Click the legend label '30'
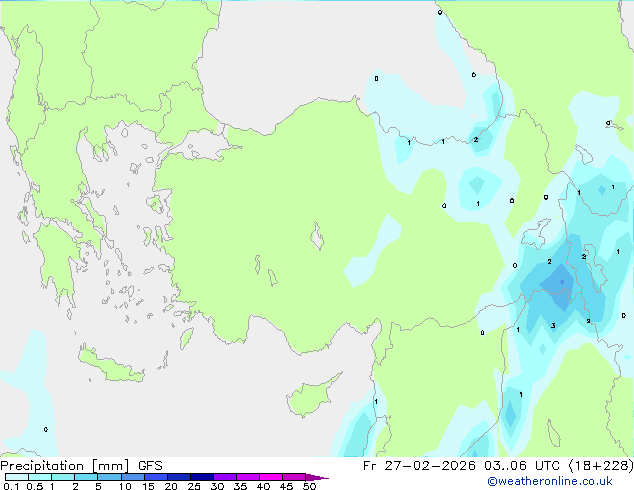The image size is (634, 490). [217, 486]
